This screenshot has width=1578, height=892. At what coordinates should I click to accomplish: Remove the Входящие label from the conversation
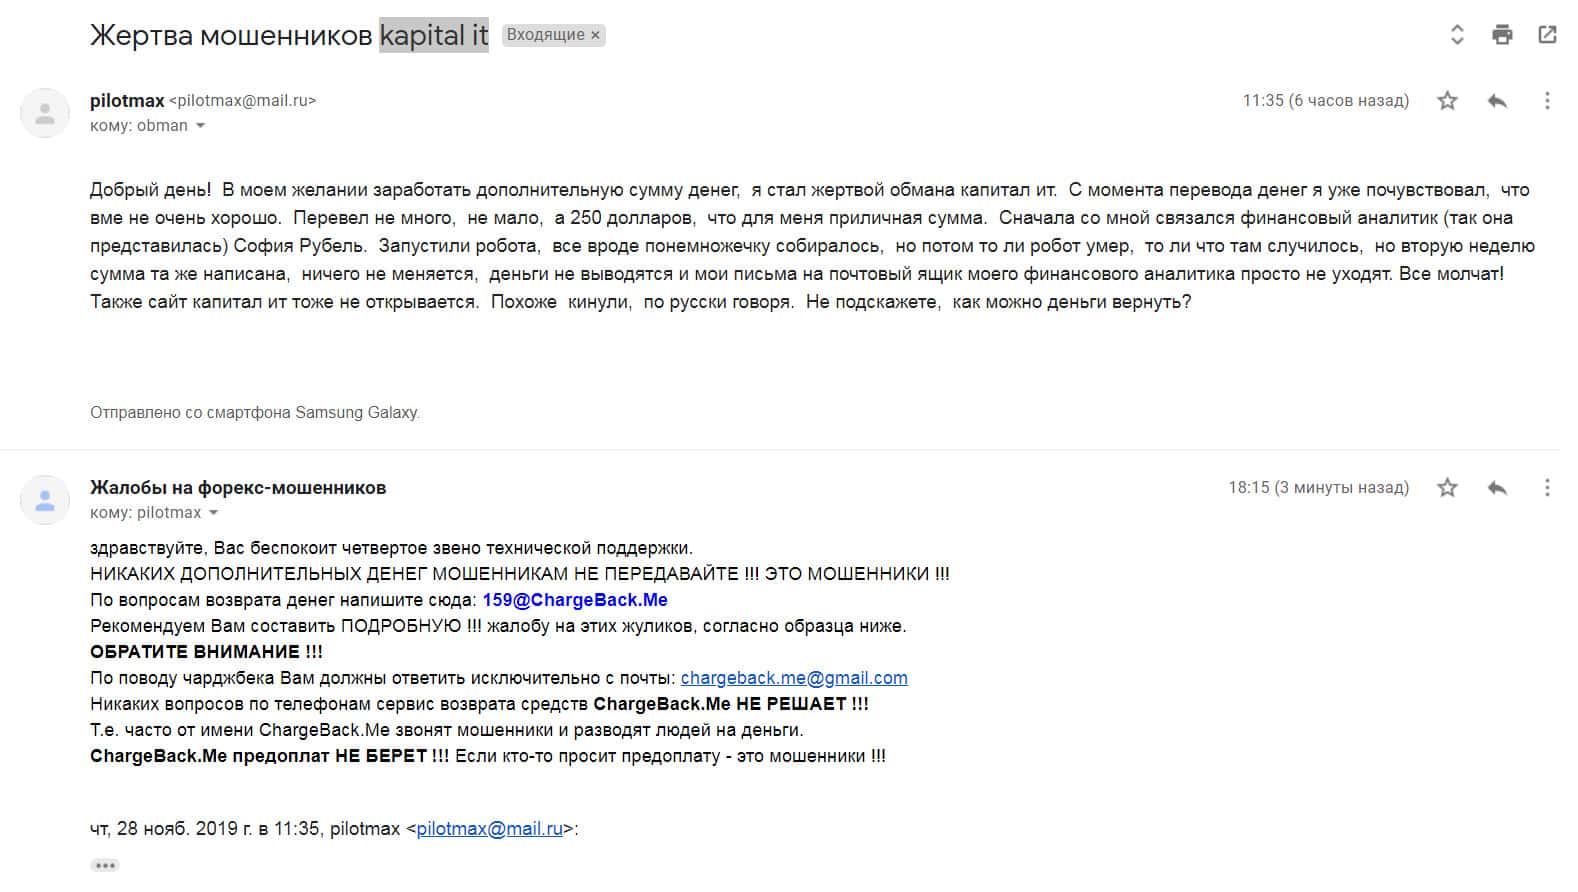click(595, 35)
